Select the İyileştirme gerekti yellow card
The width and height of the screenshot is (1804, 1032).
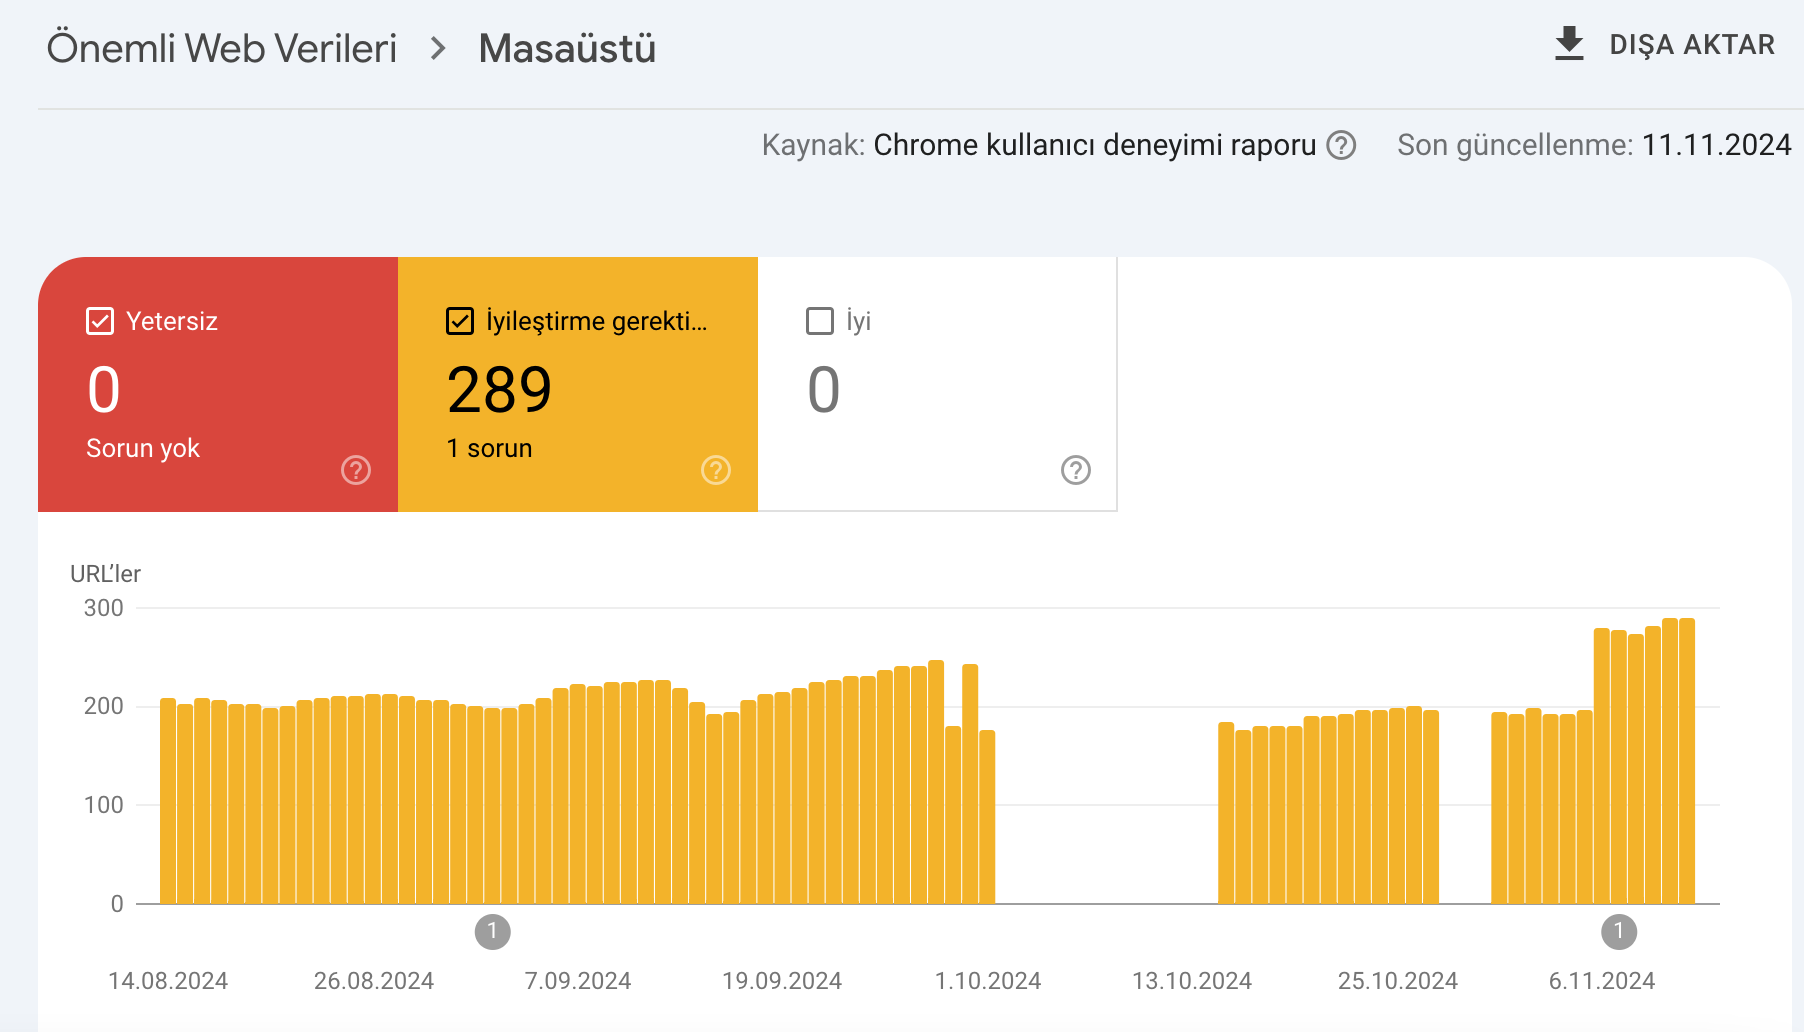point(578,384)
